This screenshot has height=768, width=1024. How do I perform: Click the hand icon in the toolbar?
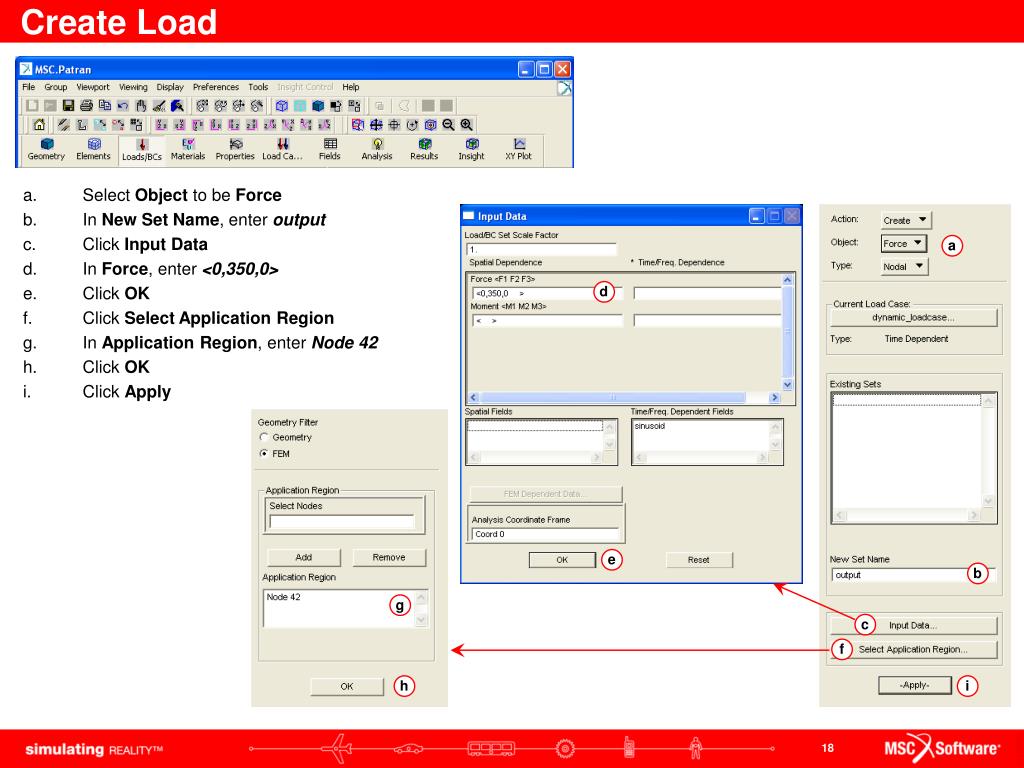[141, 105]
